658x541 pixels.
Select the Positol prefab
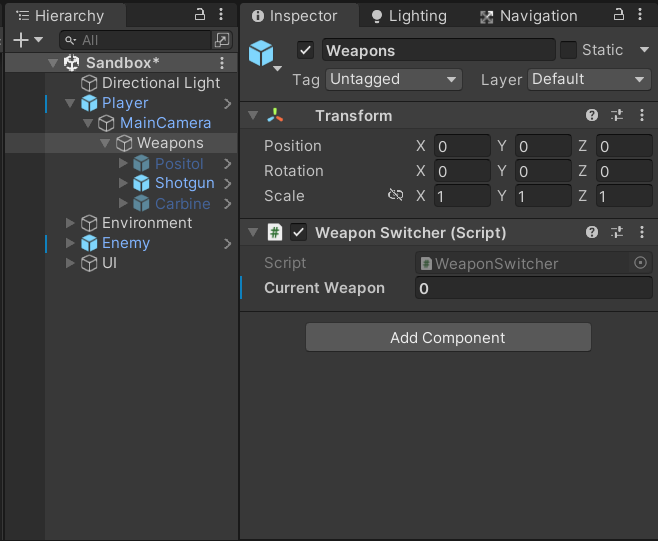click(x=179, y=164)
